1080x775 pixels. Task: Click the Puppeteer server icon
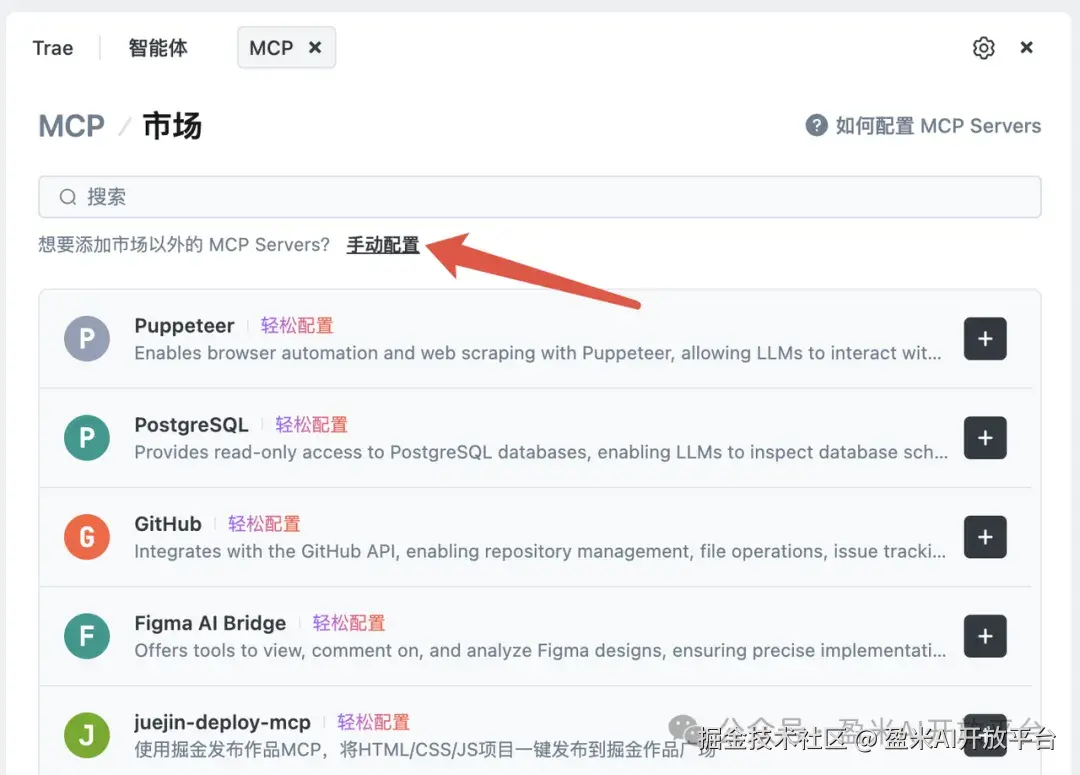86,339
